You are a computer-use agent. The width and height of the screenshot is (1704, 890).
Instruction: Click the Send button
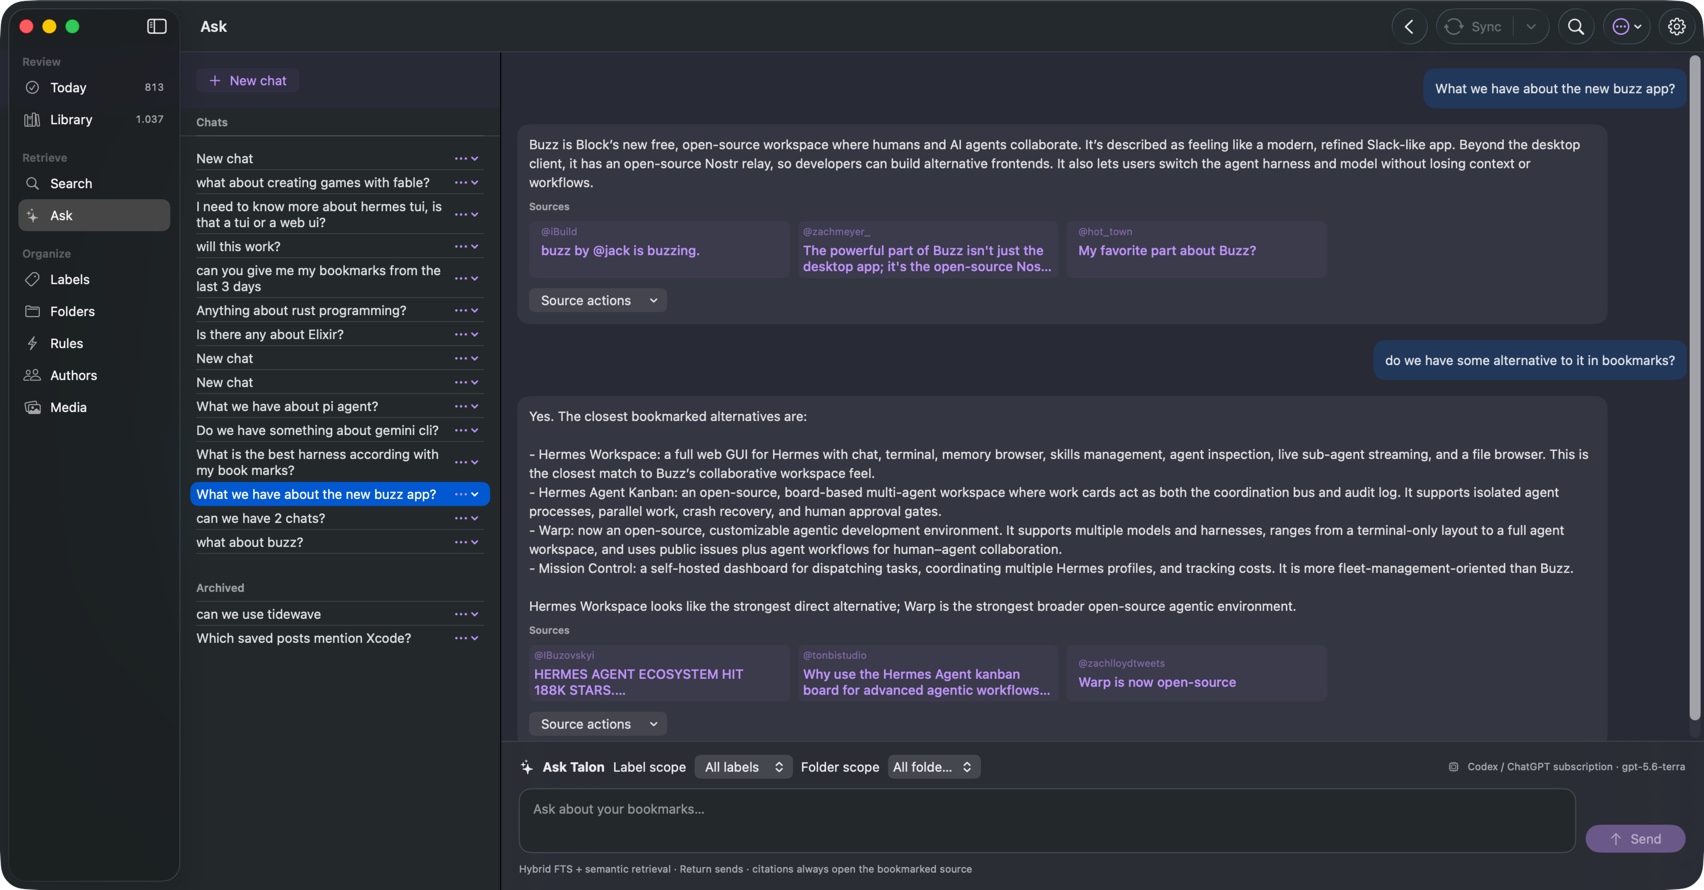coord(1635,839)
